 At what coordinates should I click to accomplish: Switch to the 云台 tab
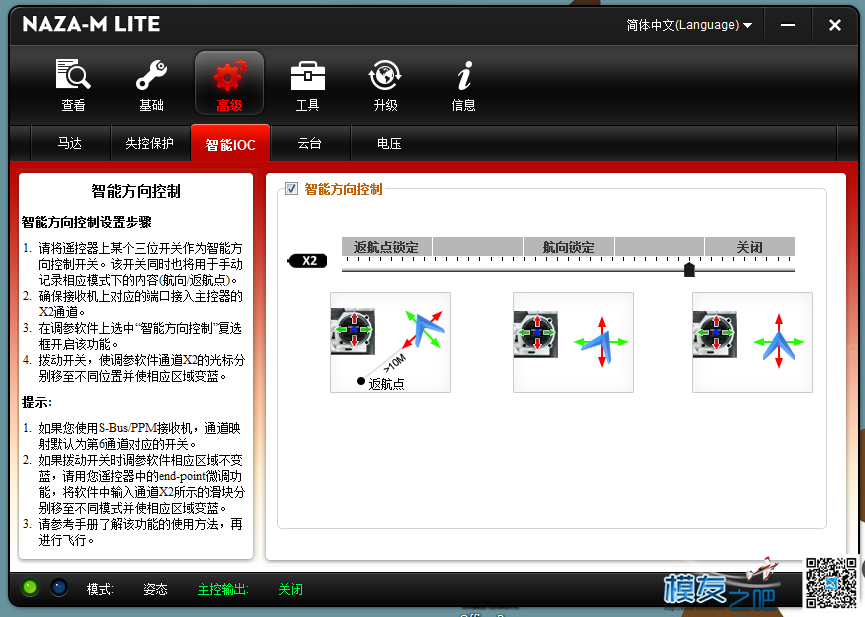tap(309, 143)
